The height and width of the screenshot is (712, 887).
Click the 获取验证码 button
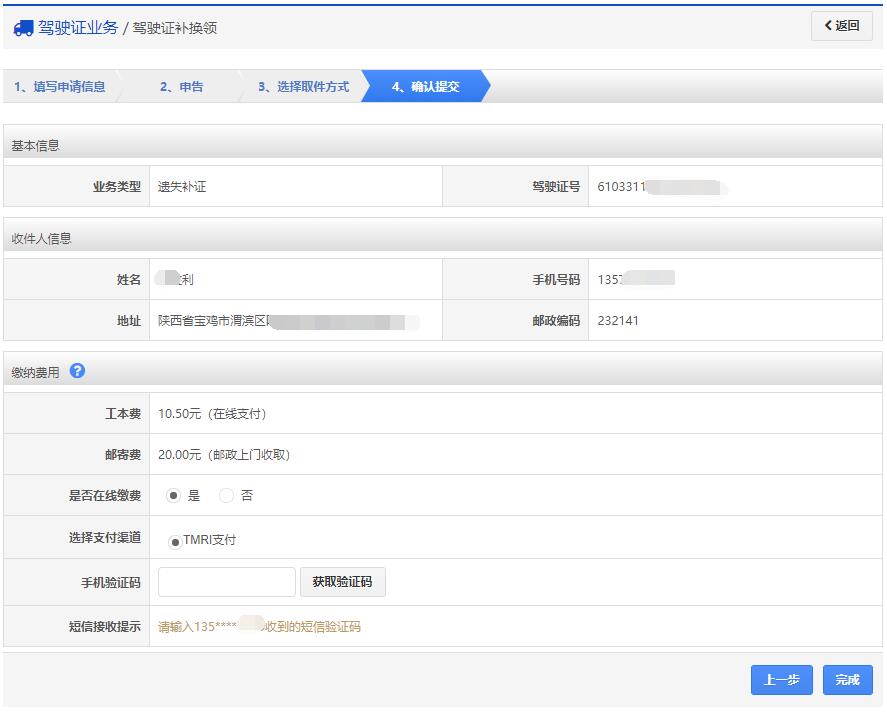(x=343, y=582)
